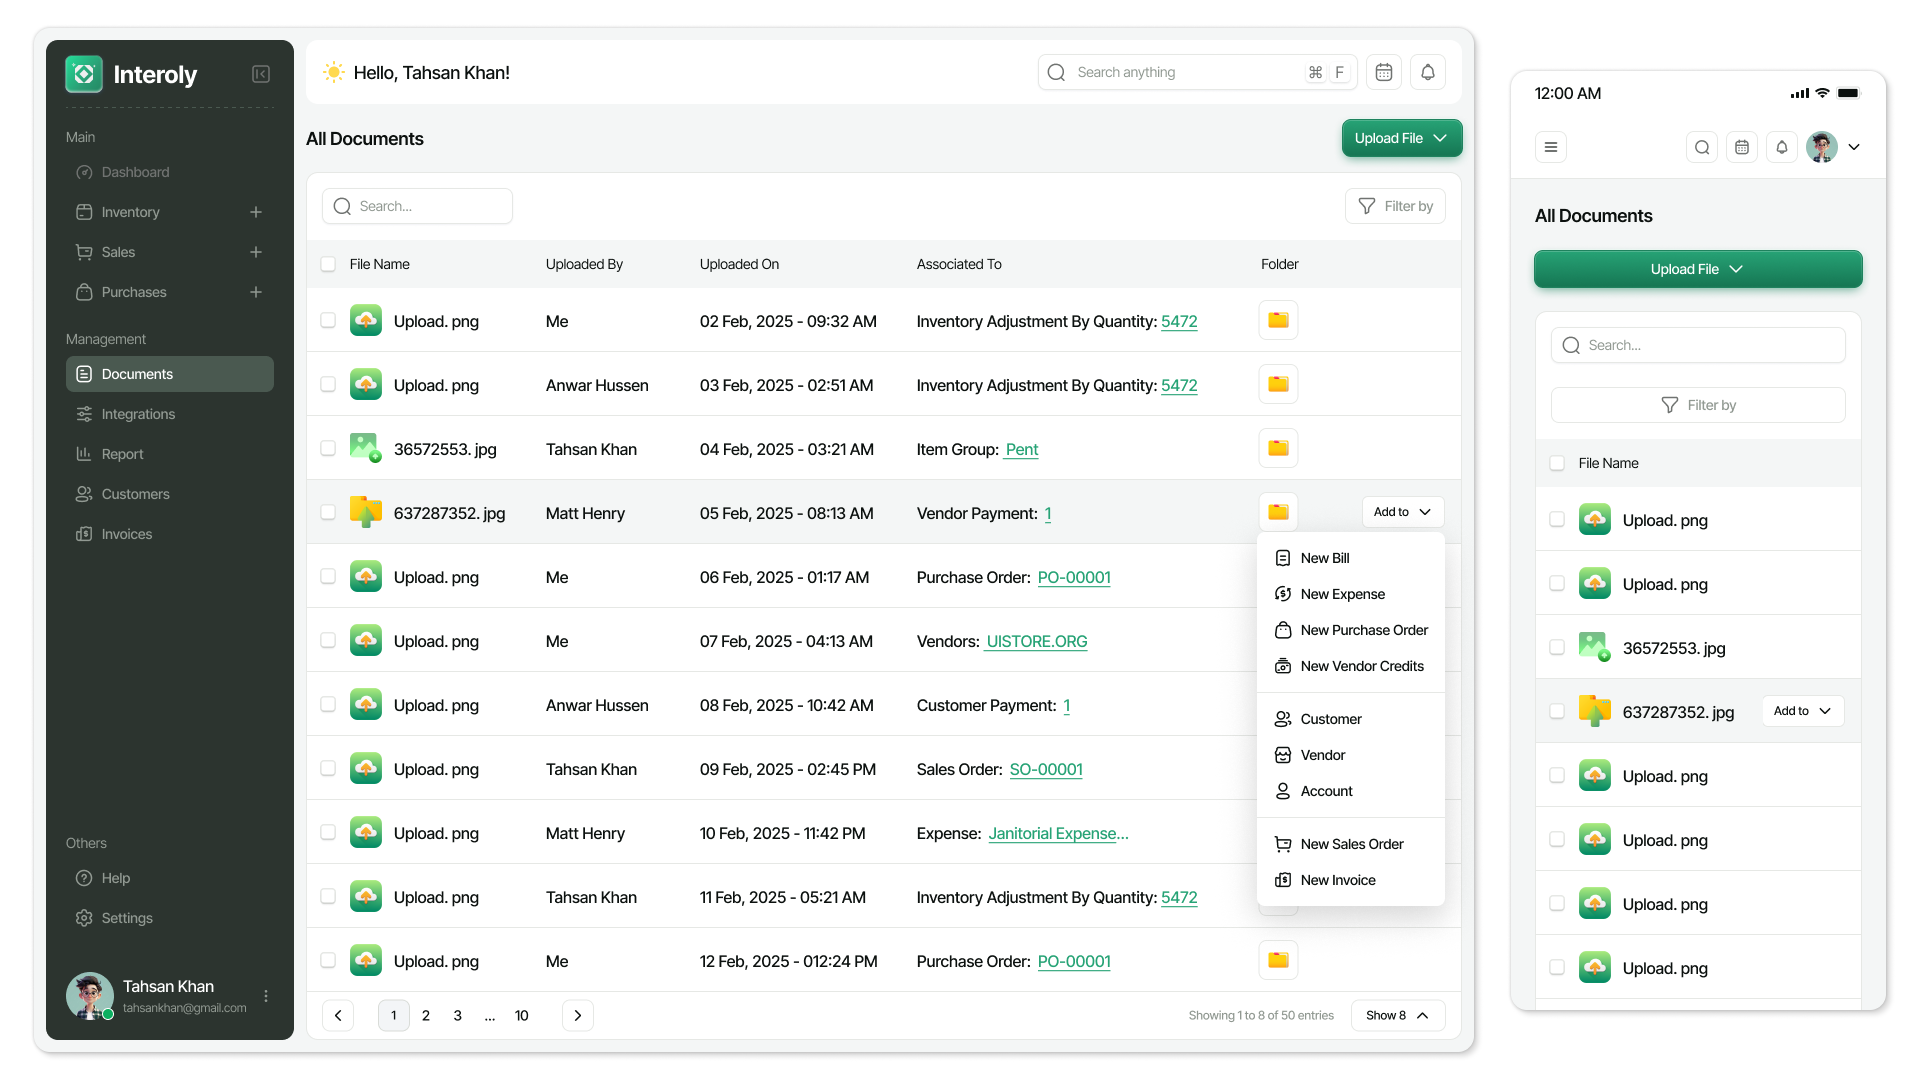Check the box for 637287352.jpg row
This screenshot has height=1080, width=1920.
pos(328,512)
